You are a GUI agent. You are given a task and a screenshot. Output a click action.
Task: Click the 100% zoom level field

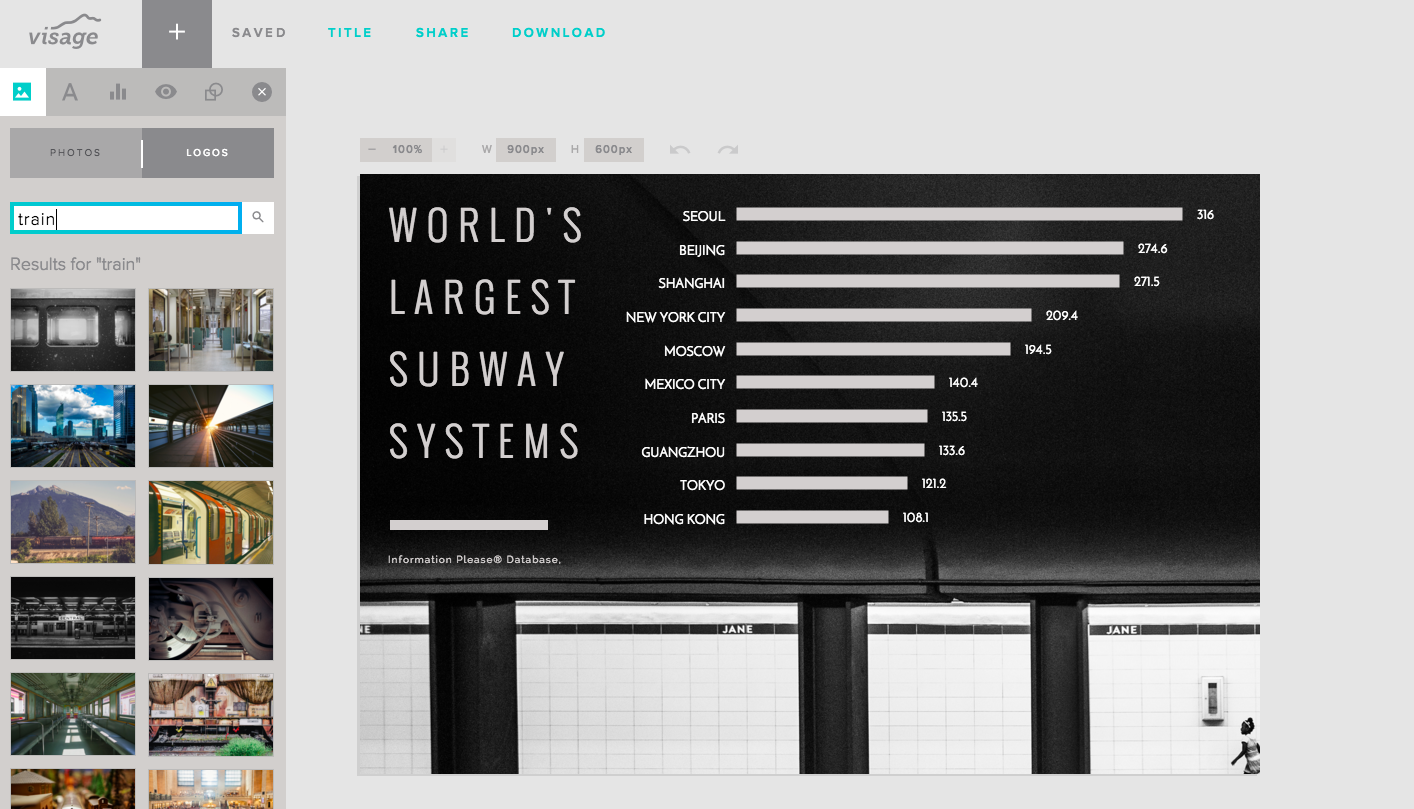coord(408,150)
